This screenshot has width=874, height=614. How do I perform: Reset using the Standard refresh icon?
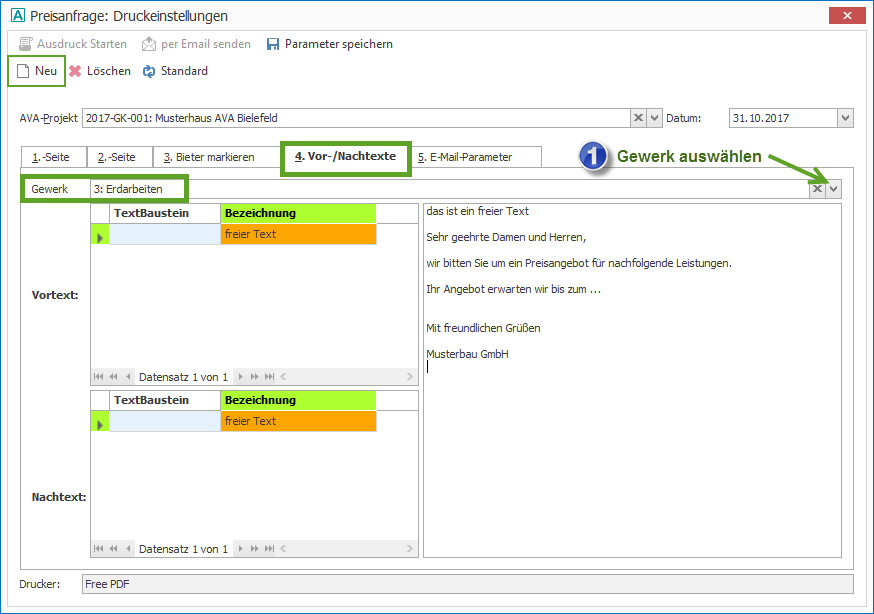[150, 71]
